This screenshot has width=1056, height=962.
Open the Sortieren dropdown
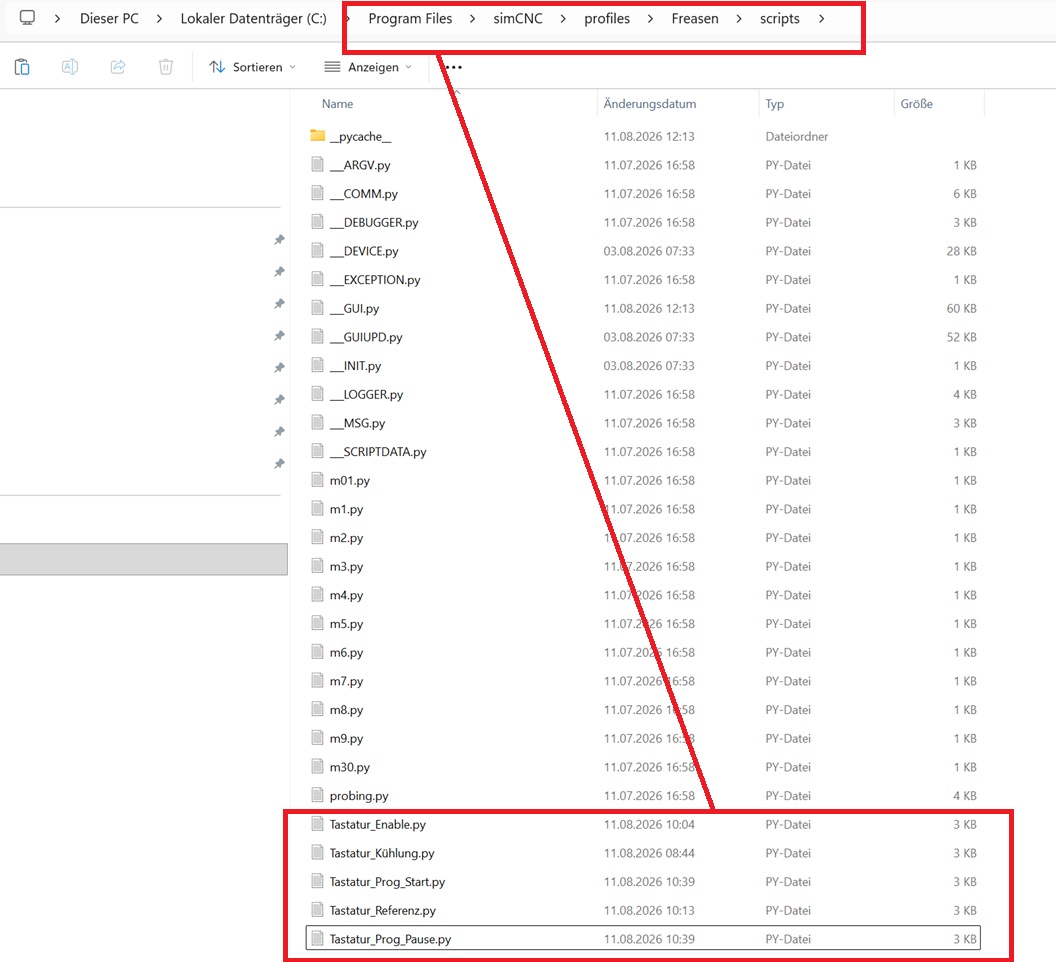[x=253, y=67]
